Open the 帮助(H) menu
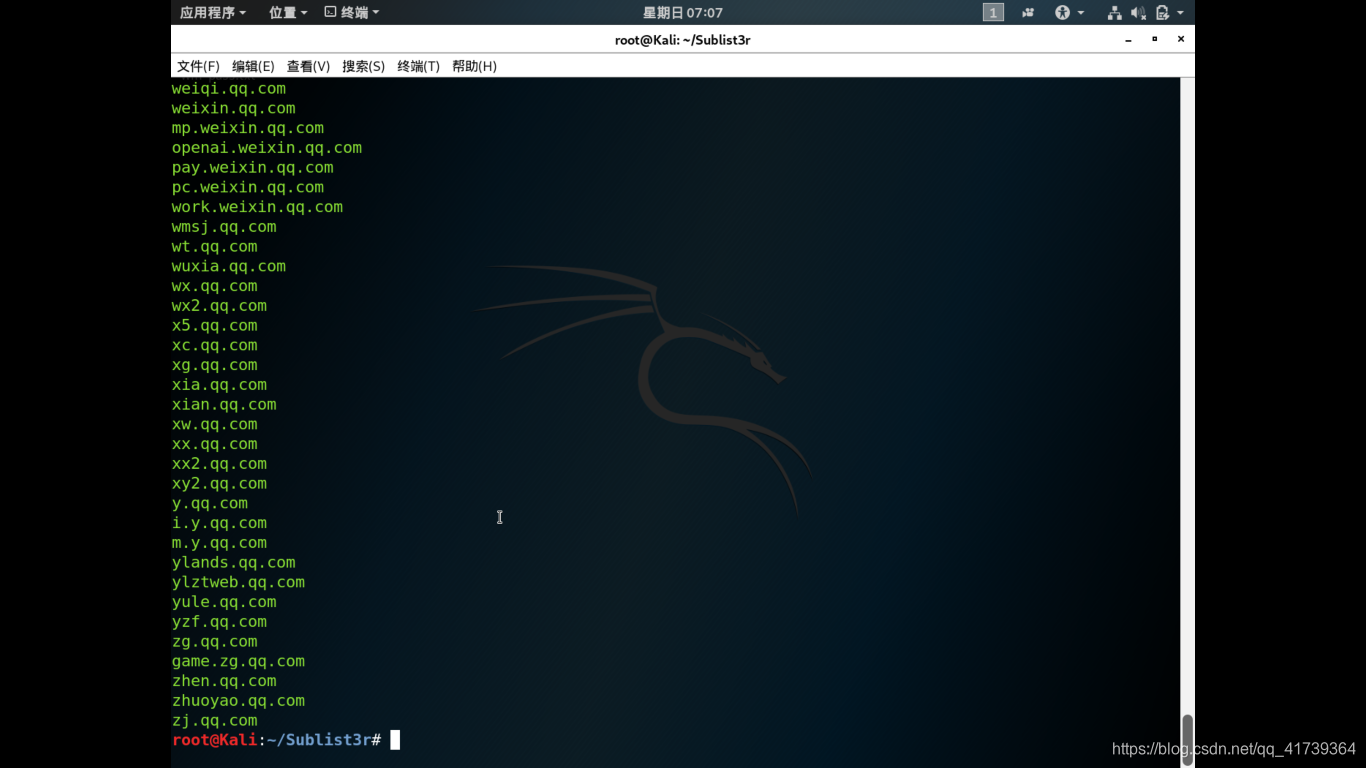The width and height of the screenshot is (1366, 768). (474, 66)
